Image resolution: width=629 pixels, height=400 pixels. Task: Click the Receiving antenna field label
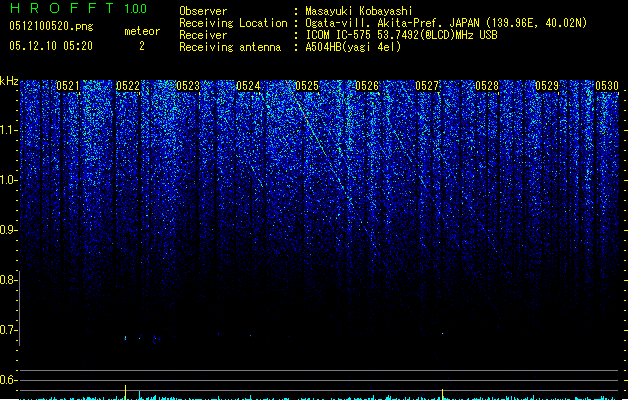tap(230, 47)
